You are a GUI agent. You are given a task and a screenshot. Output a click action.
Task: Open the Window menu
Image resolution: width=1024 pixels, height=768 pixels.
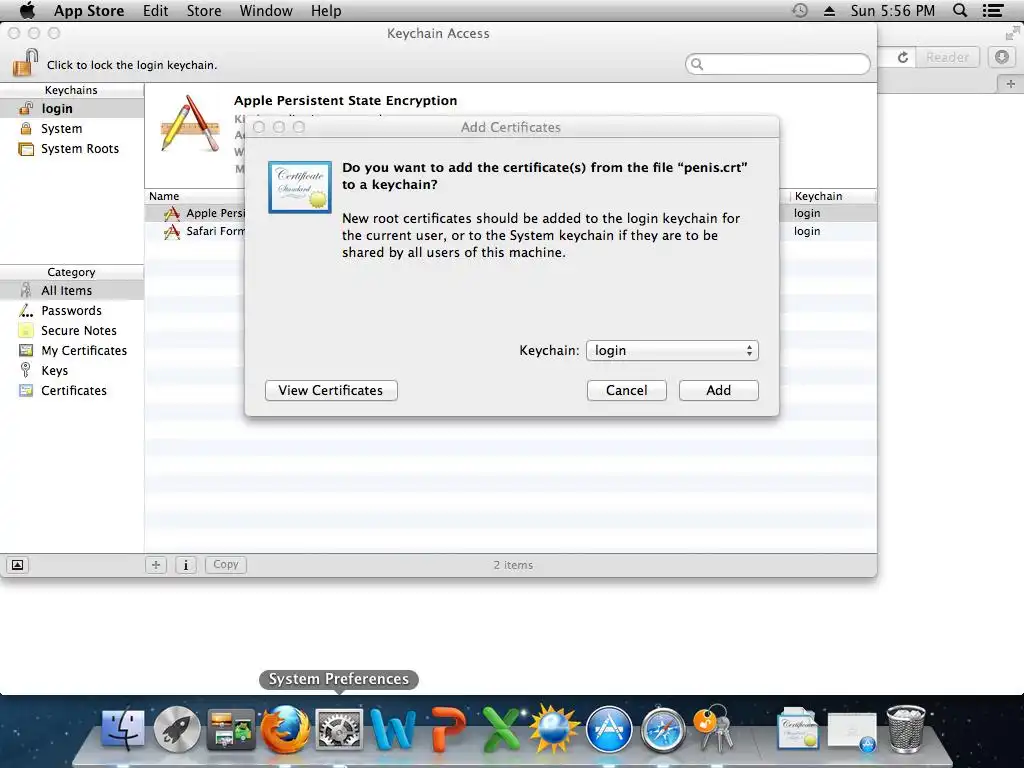click(x=266, y=10)
